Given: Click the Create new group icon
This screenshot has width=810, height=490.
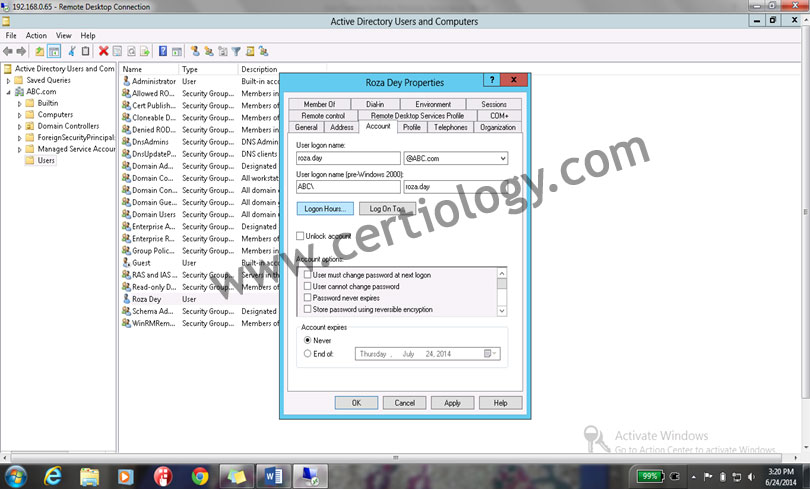Looking at the screenshot, I should [209, 51].
